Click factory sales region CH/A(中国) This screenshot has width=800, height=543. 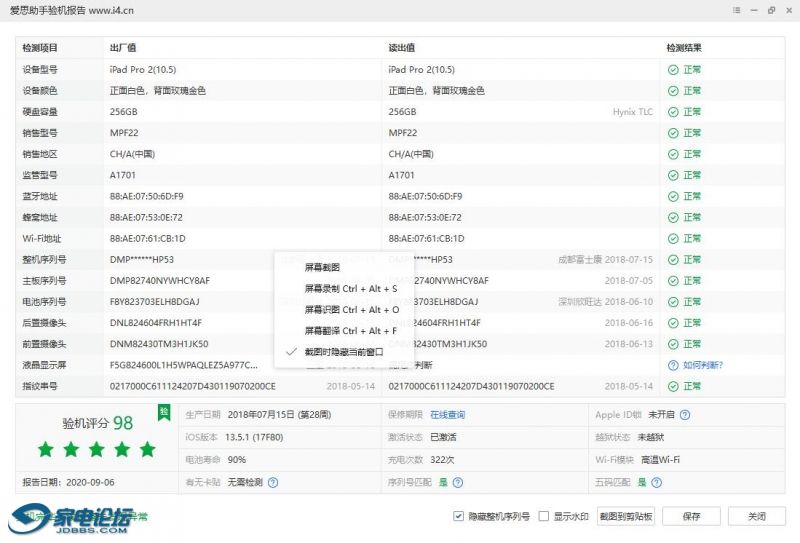point(132,154)
